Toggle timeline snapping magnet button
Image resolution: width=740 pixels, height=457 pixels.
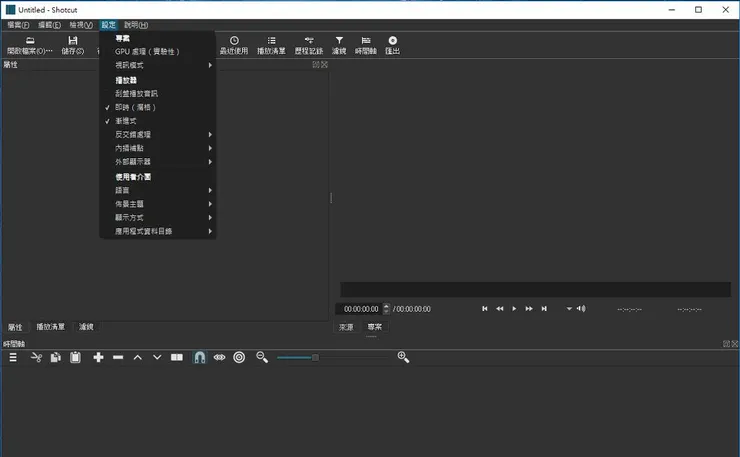click(200, 357)
